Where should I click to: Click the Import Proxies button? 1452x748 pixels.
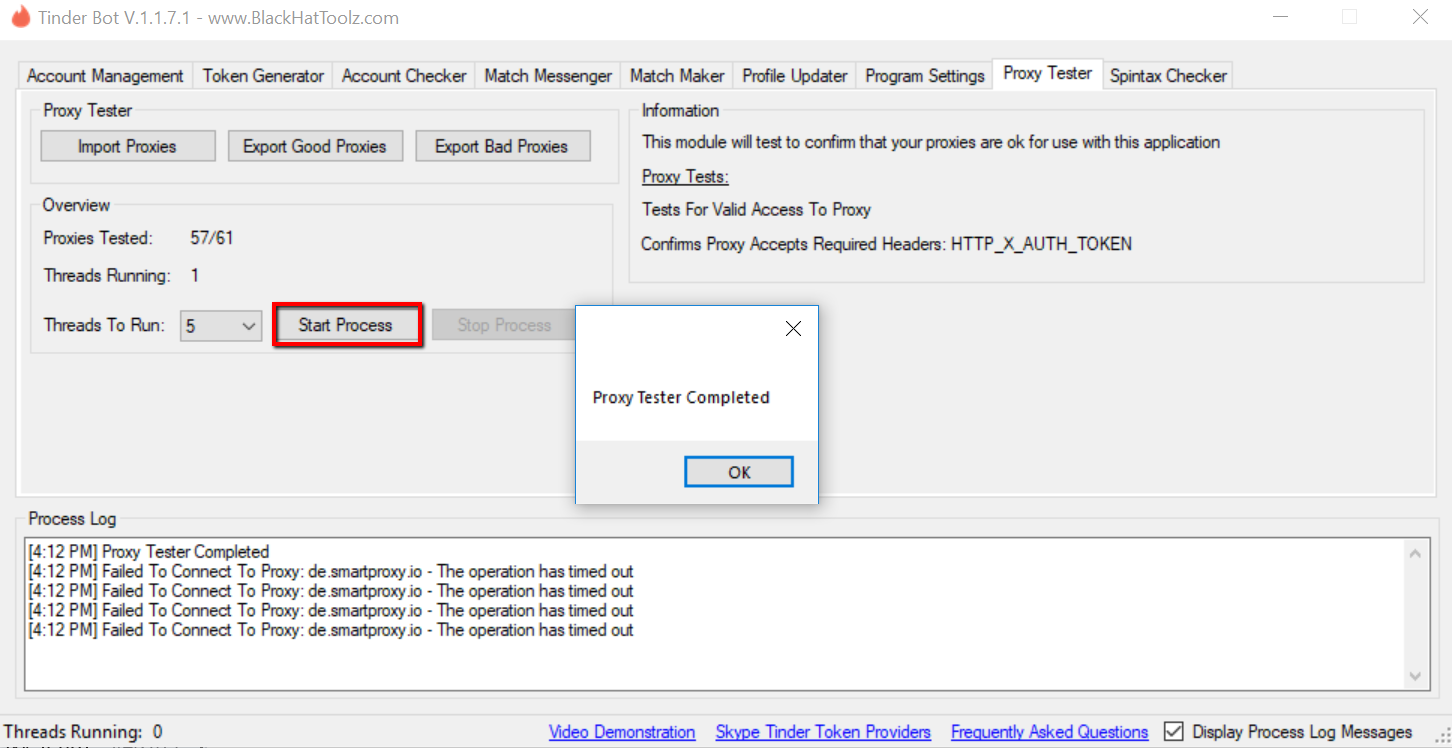click(127, 146)
